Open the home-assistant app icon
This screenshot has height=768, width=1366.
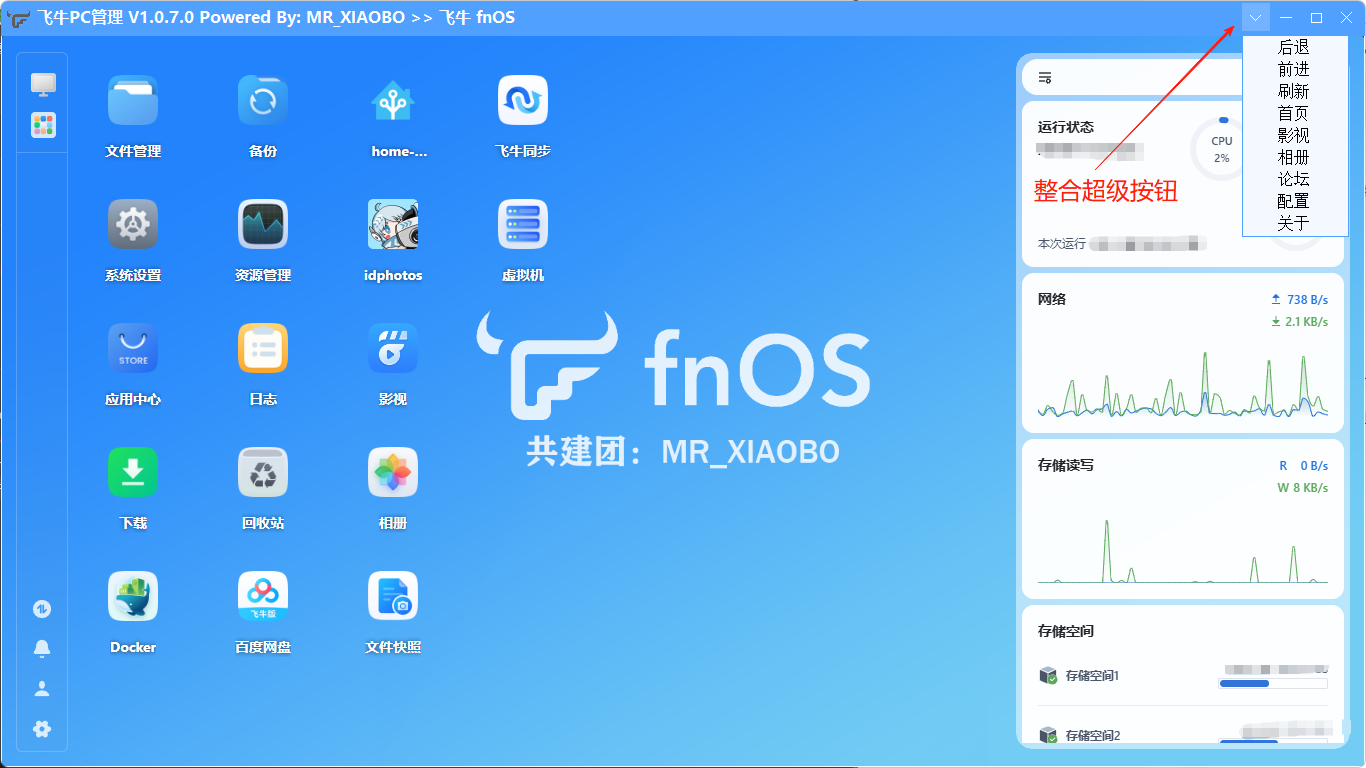pyautogui.click(x=393, y=100)
